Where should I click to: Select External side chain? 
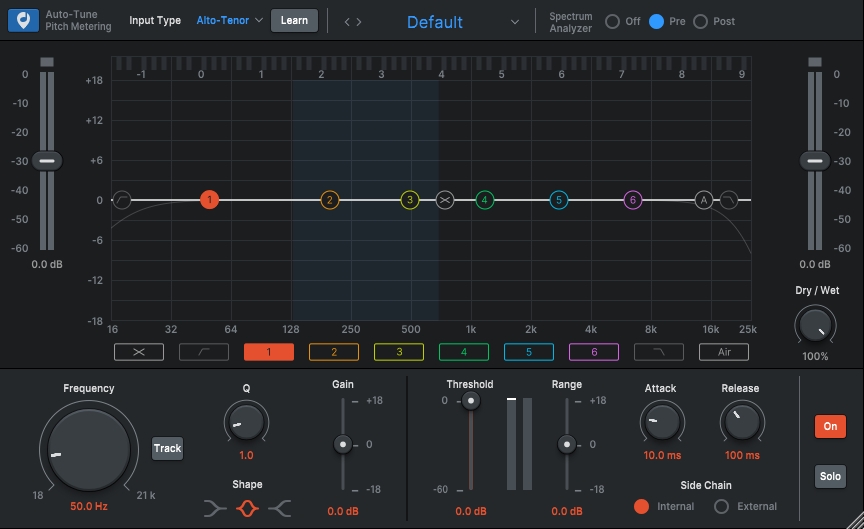click(721, 506)
